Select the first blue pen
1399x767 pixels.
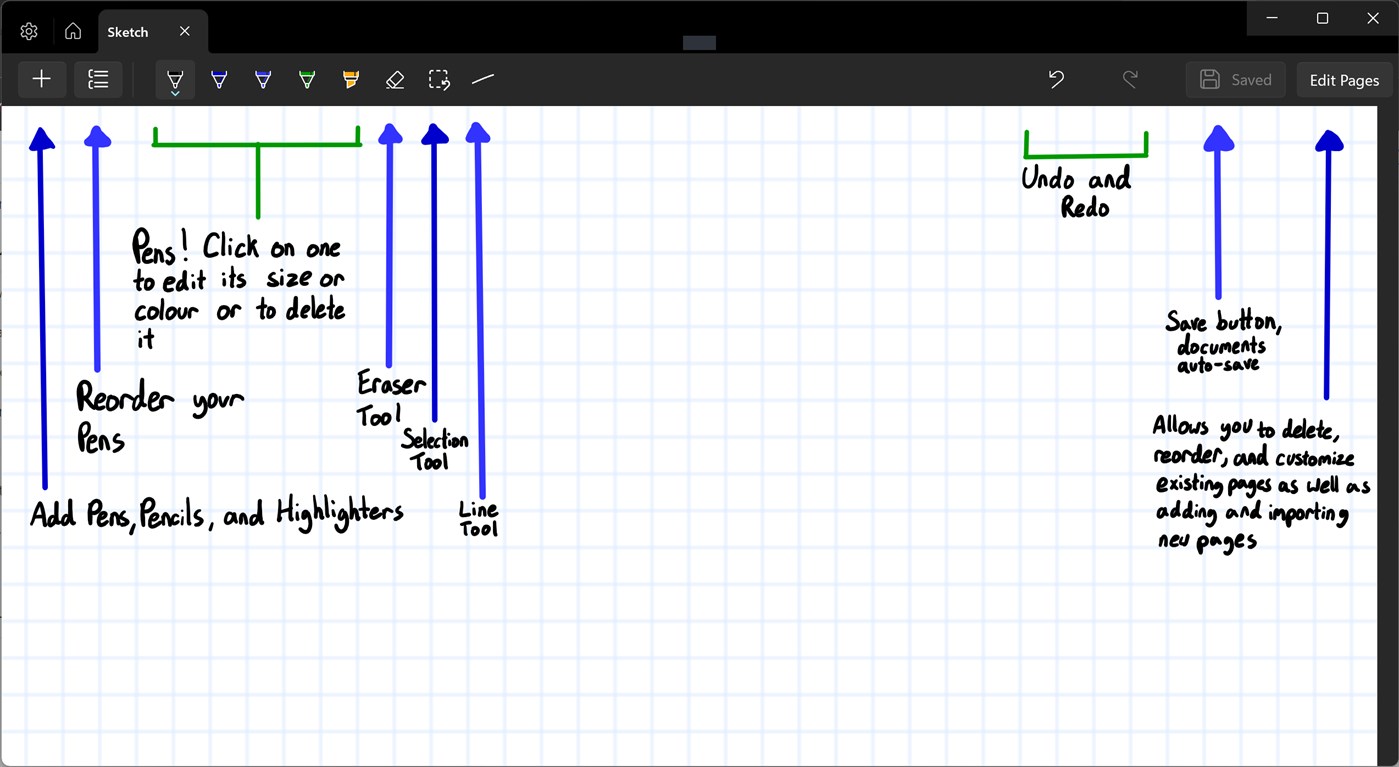pyautogui.click(x=218, y=79)
